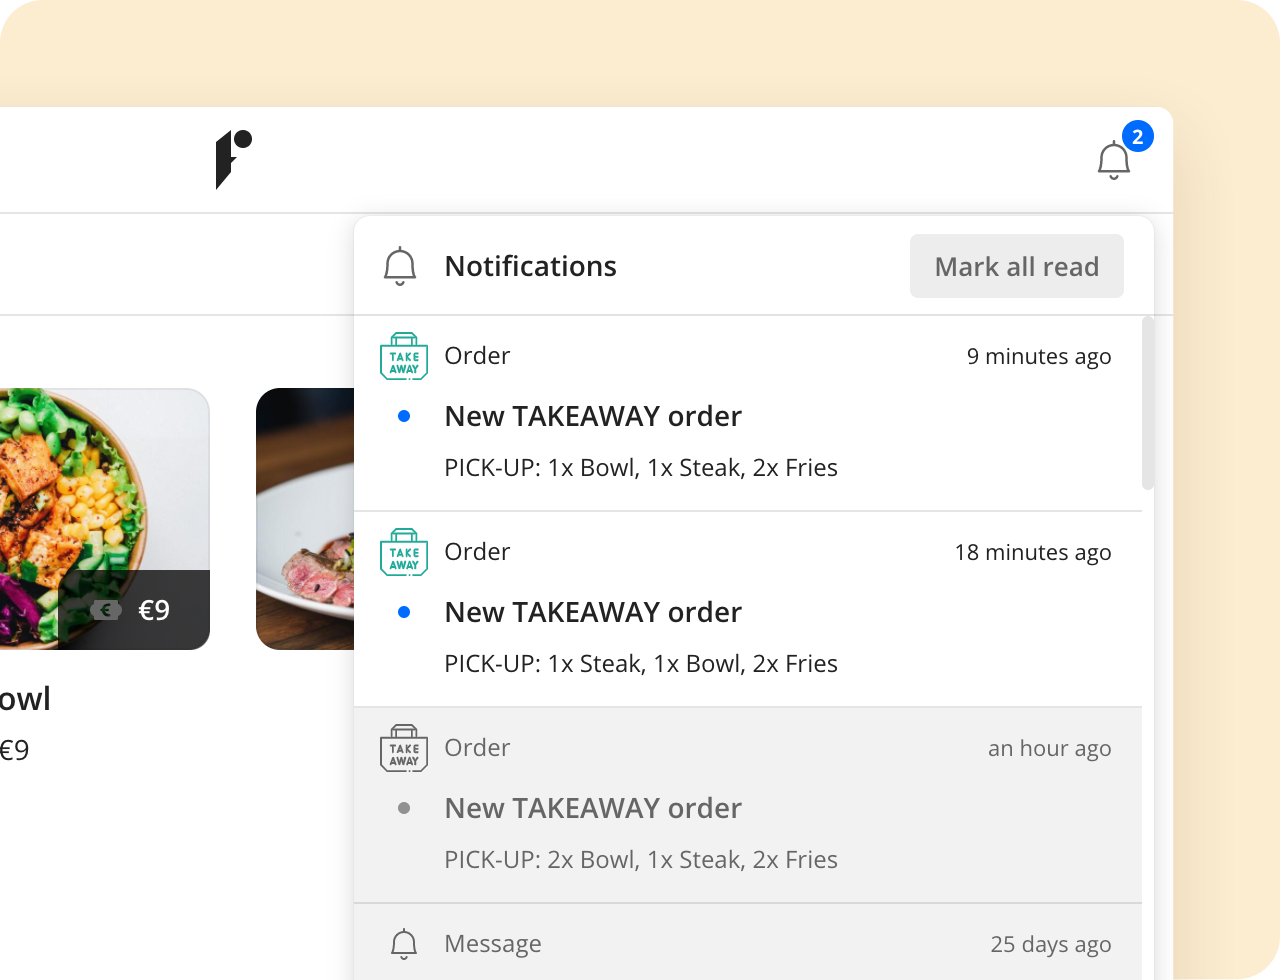Viewport: 1280px width, 980px height.
Task: Click takeaway bag icon on 9 minutes ago order
Action: tap(404, 357)
